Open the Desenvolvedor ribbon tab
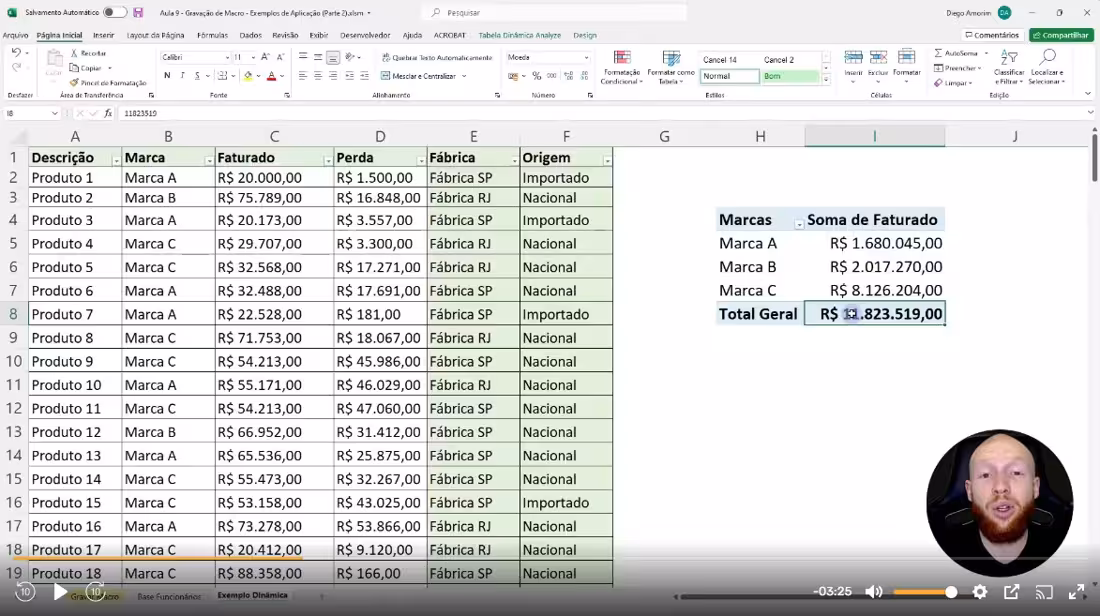This screenshot has height=616, width=1100. coord(365,35)
